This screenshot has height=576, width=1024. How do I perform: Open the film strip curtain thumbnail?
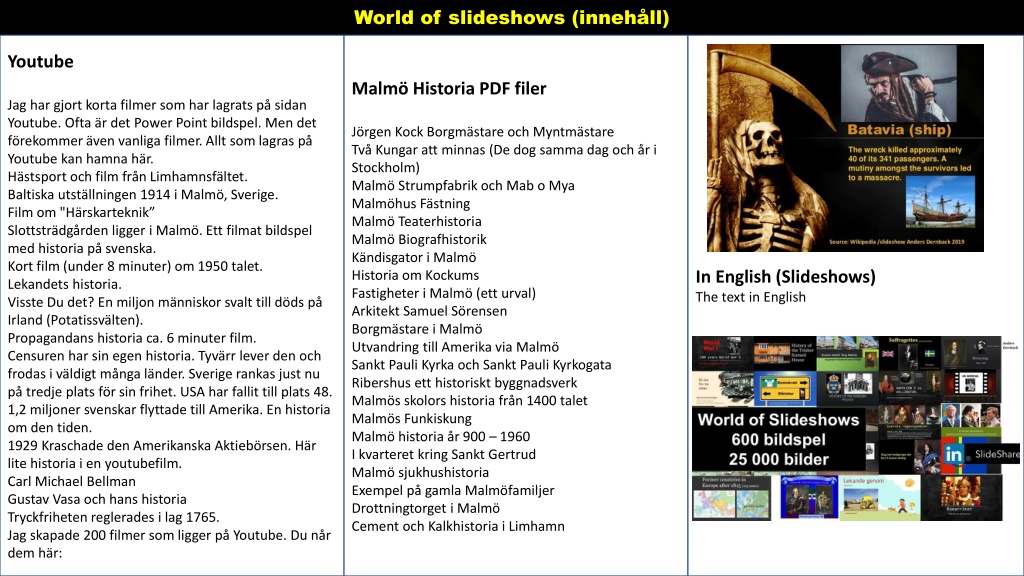pos(971,388)
